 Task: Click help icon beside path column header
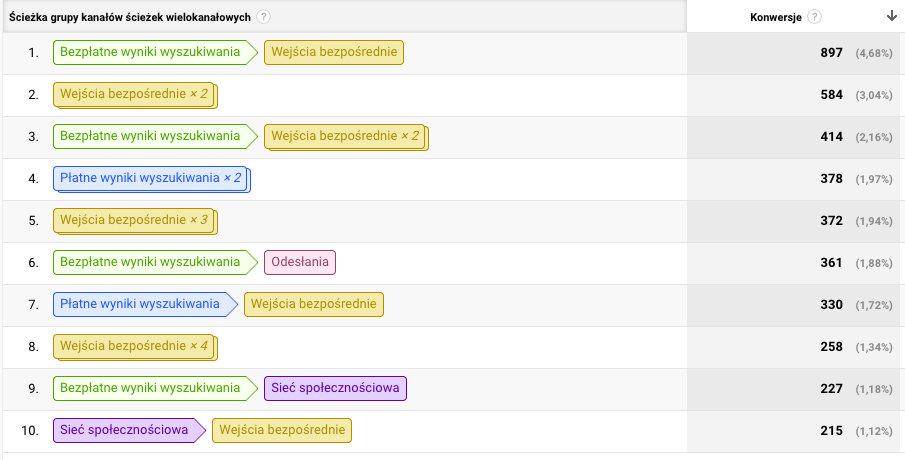(263, 17)
